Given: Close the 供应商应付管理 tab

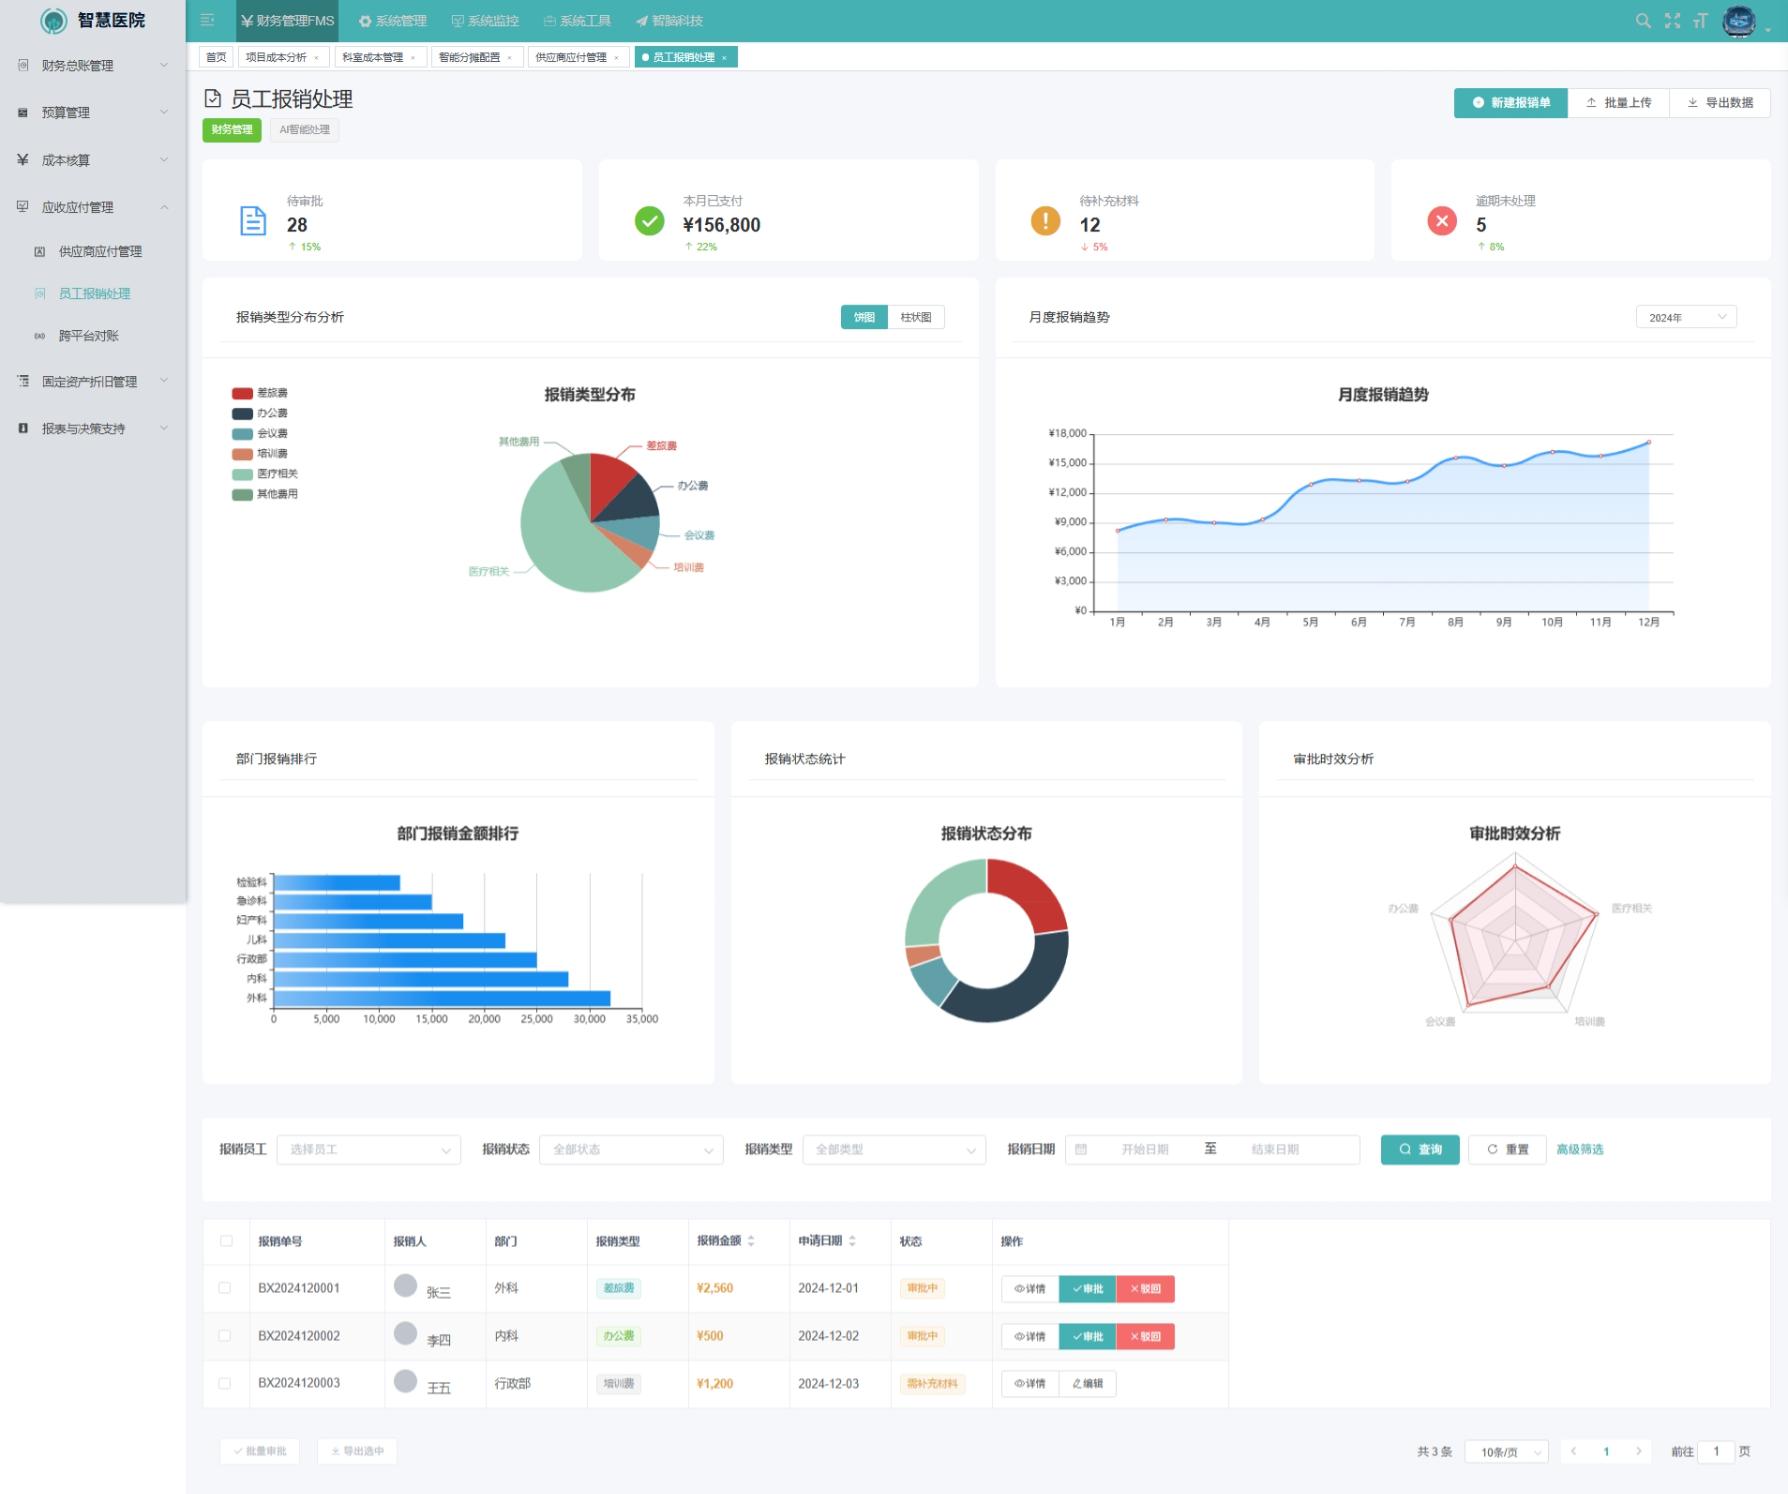Looking at the screenshot, I should (x=616, y=58).
